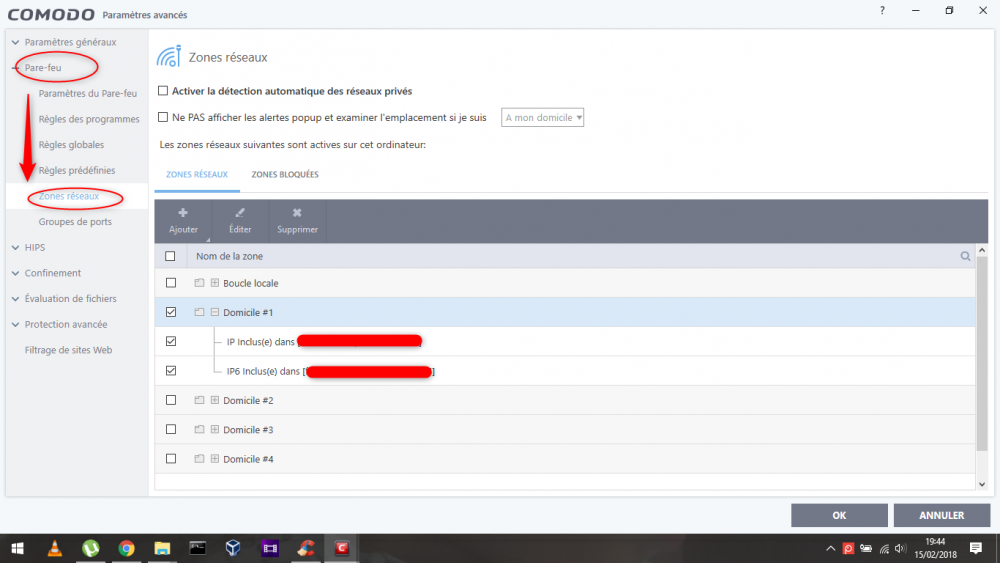Open VirtualBox cube icon in taskbar
Image resolution: width=1000 pixels, height=563 pixels.
coord(234,548)
